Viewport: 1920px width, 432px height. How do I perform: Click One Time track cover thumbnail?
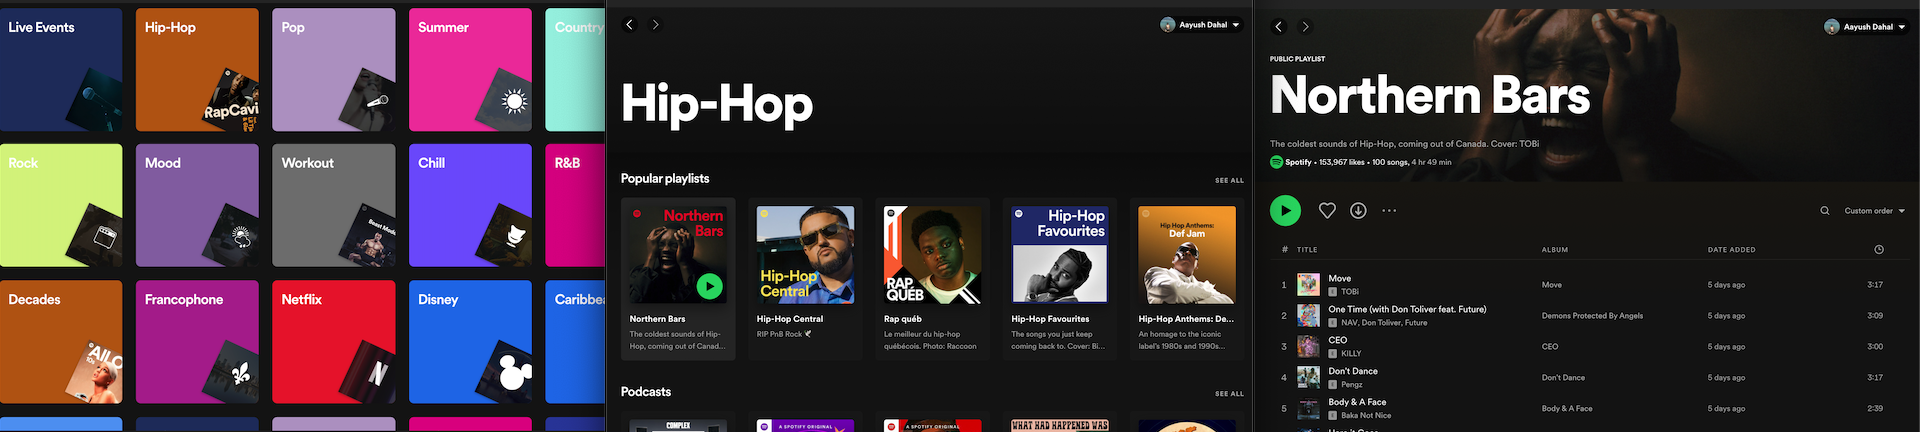coord(1308,316)
